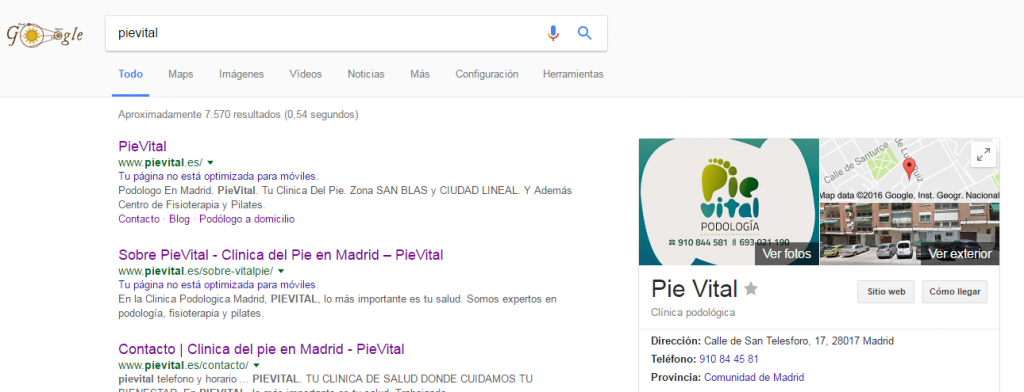Screen dimensions: 1024x392
Task: Start voice search with microphone icon
Action: [x=553, y=33]
